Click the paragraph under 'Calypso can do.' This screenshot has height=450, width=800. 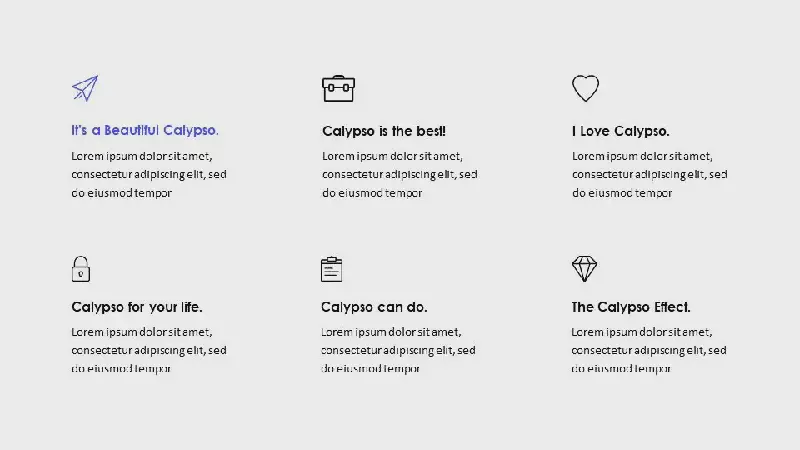point(398,351)
